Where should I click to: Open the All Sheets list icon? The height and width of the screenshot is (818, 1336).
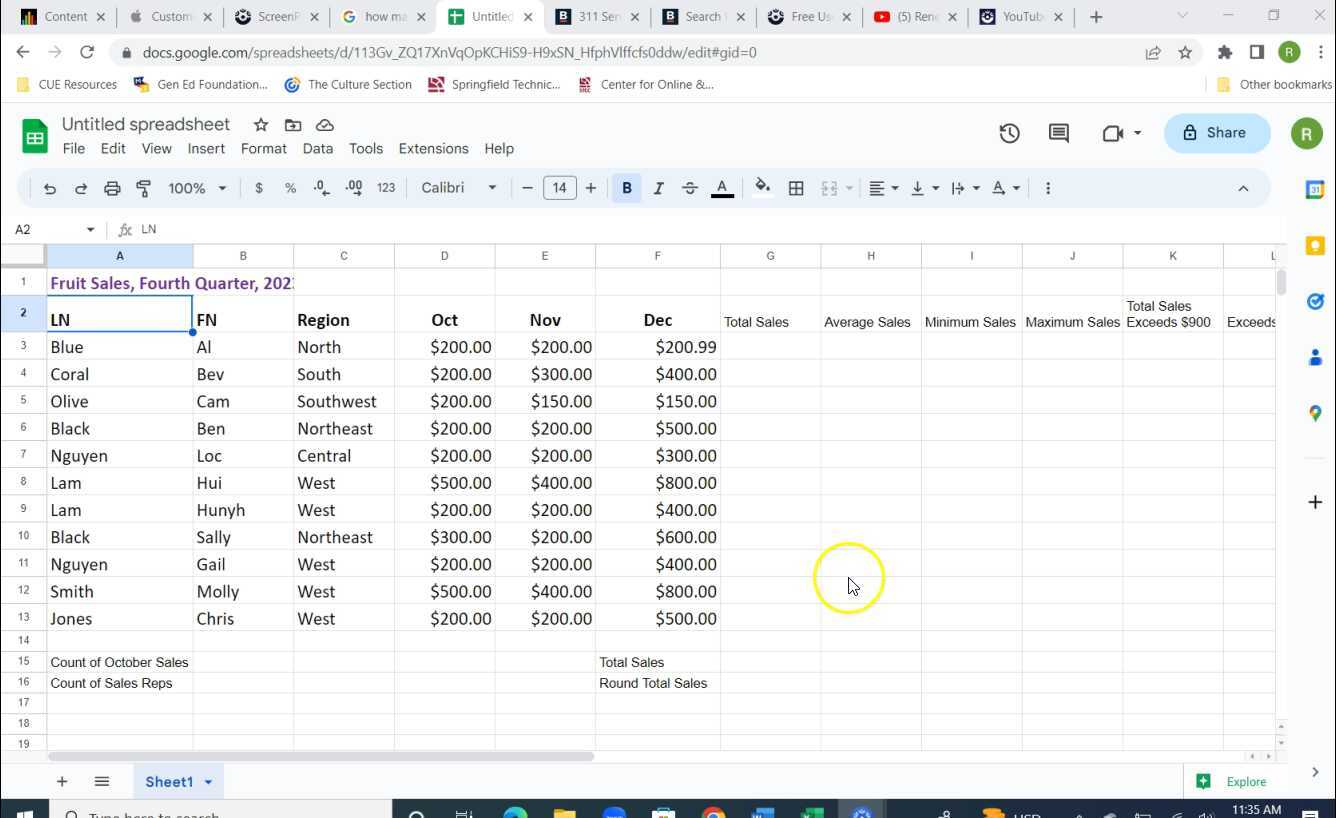click(x=101, y=782)
